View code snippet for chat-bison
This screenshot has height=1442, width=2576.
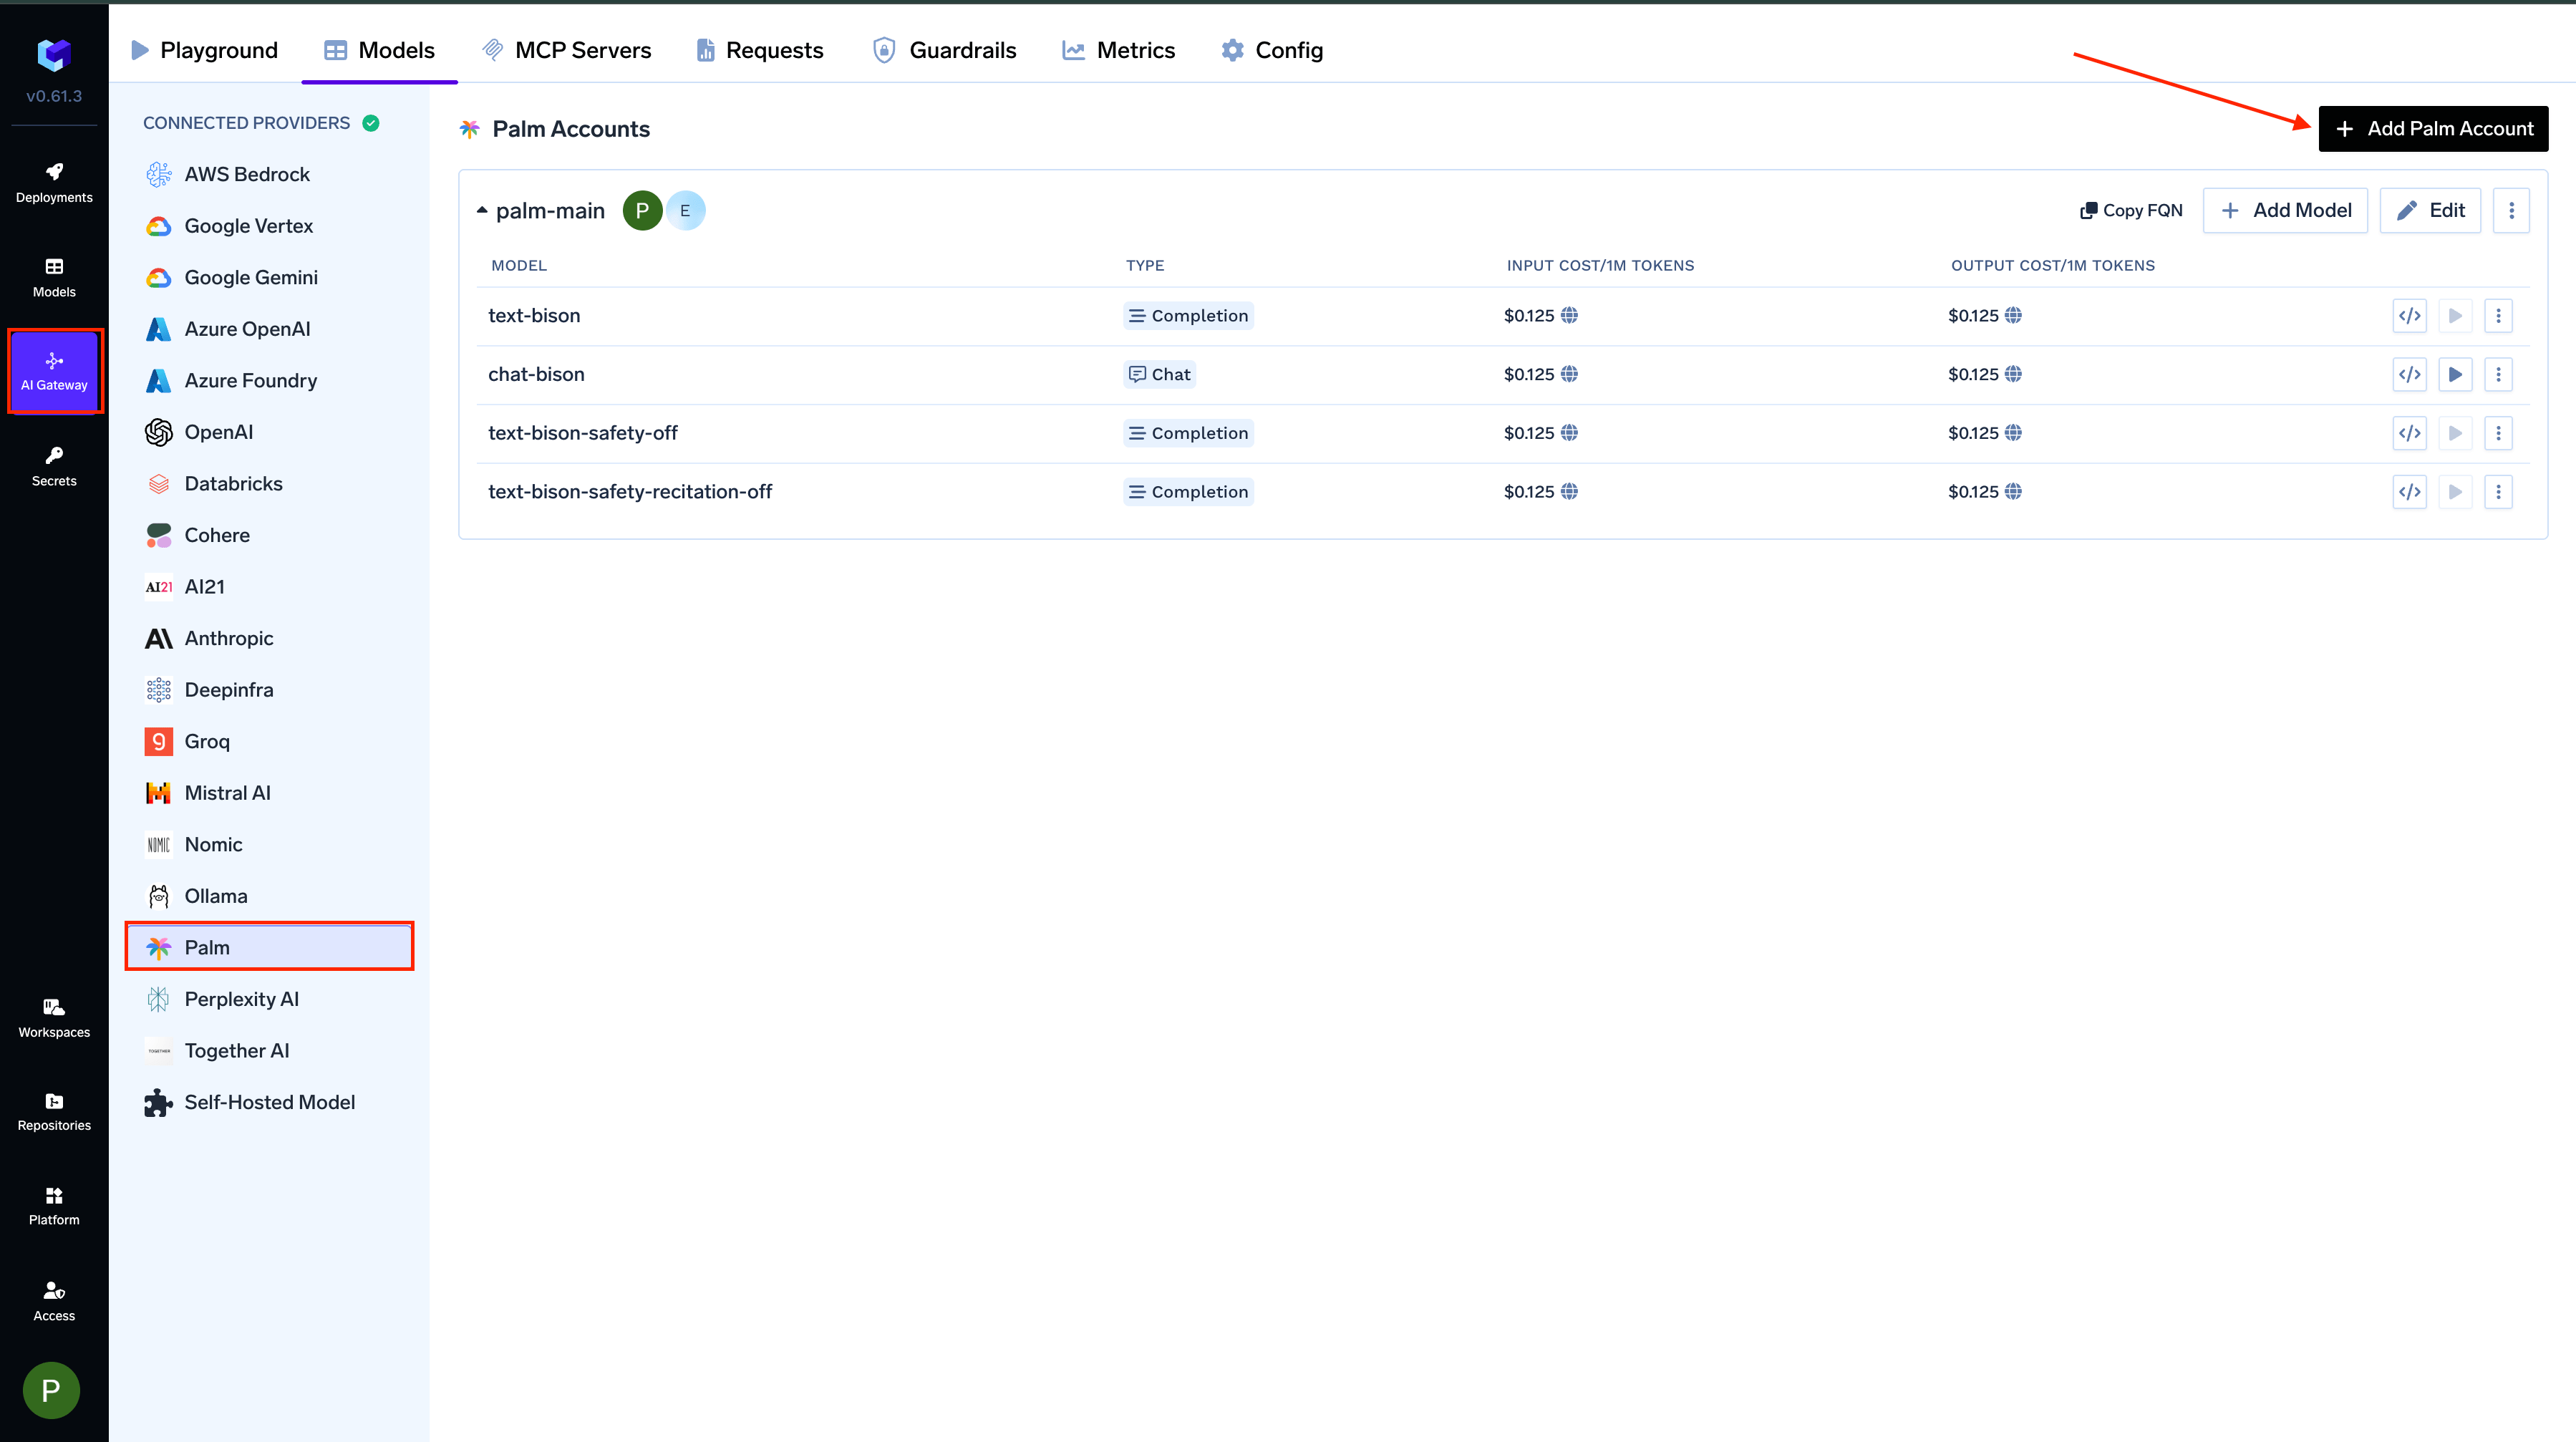click(x=2410, y=375)
